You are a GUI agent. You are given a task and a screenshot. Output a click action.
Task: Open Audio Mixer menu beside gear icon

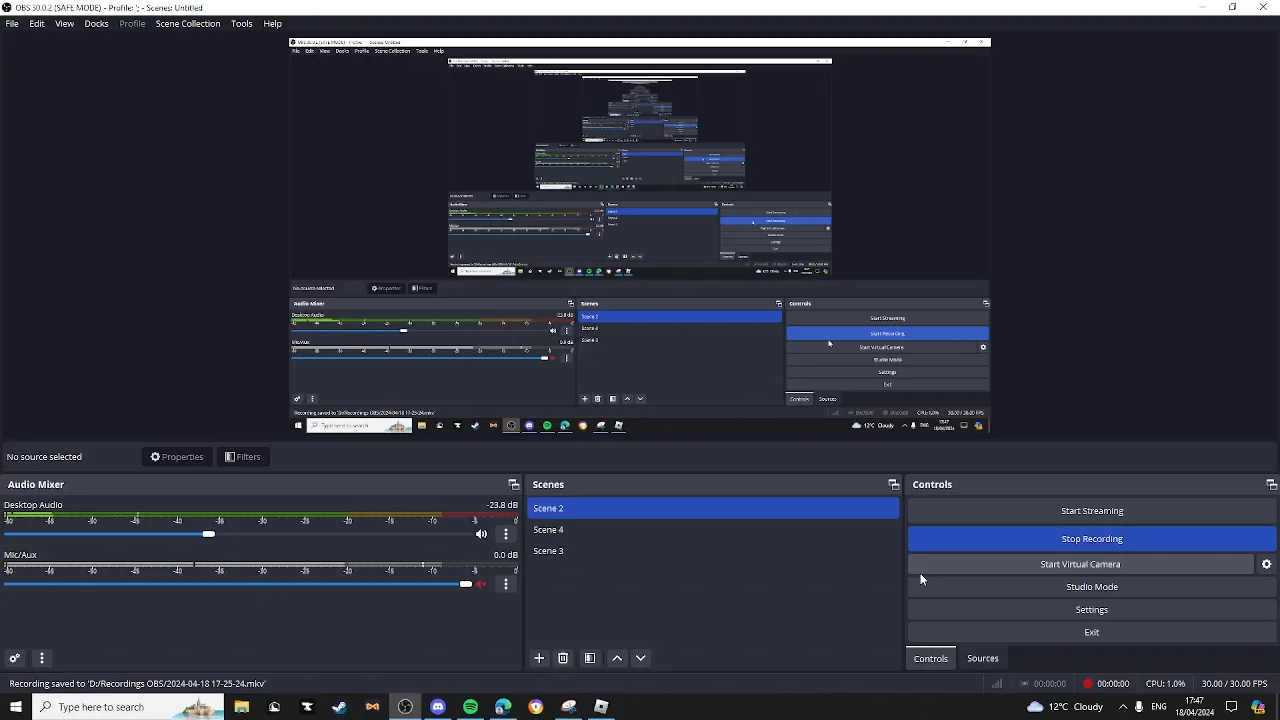pos(42,658)
